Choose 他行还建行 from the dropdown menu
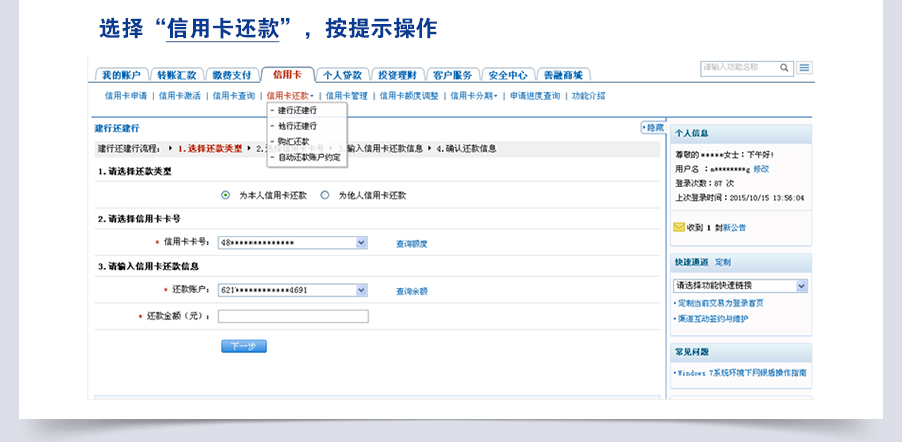Image resolution: width=902 pixels, height=442 pixels. click(x=297, y=126)
